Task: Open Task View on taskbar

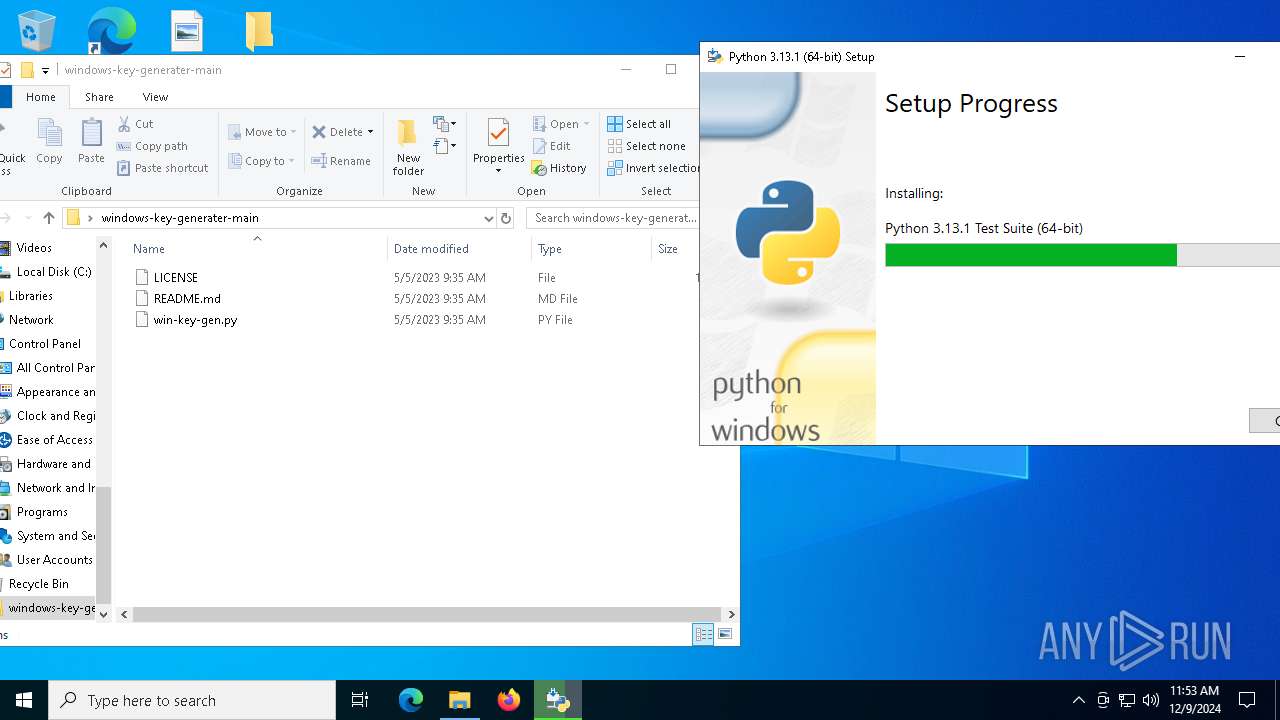Action: click(x=360, y=700)
